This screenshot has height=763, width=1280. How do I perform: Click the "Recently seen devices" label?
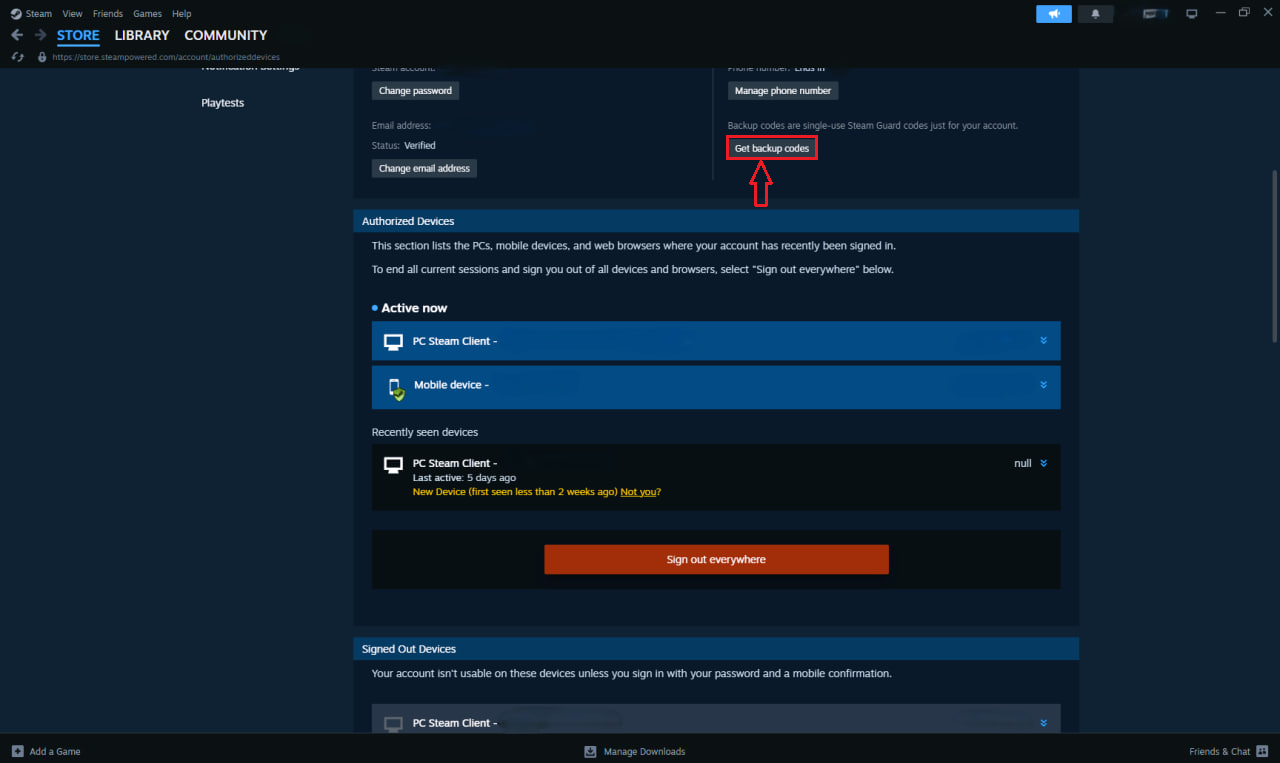point(425,432)
